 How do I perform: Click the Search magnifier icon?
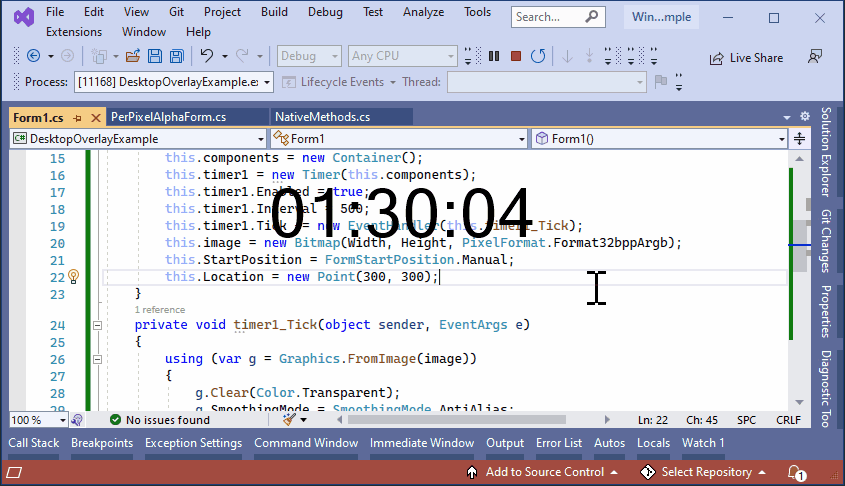(591, 17)
